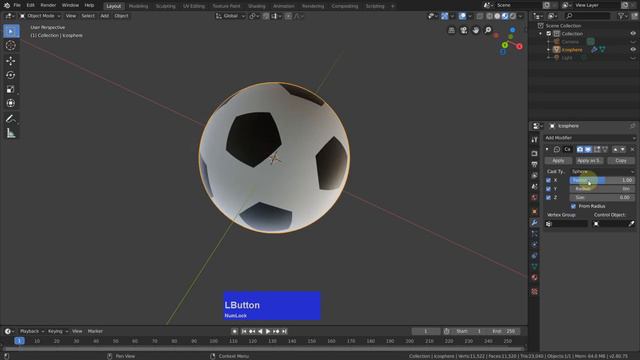Click eyedropper for Control Object

[631, 224]
